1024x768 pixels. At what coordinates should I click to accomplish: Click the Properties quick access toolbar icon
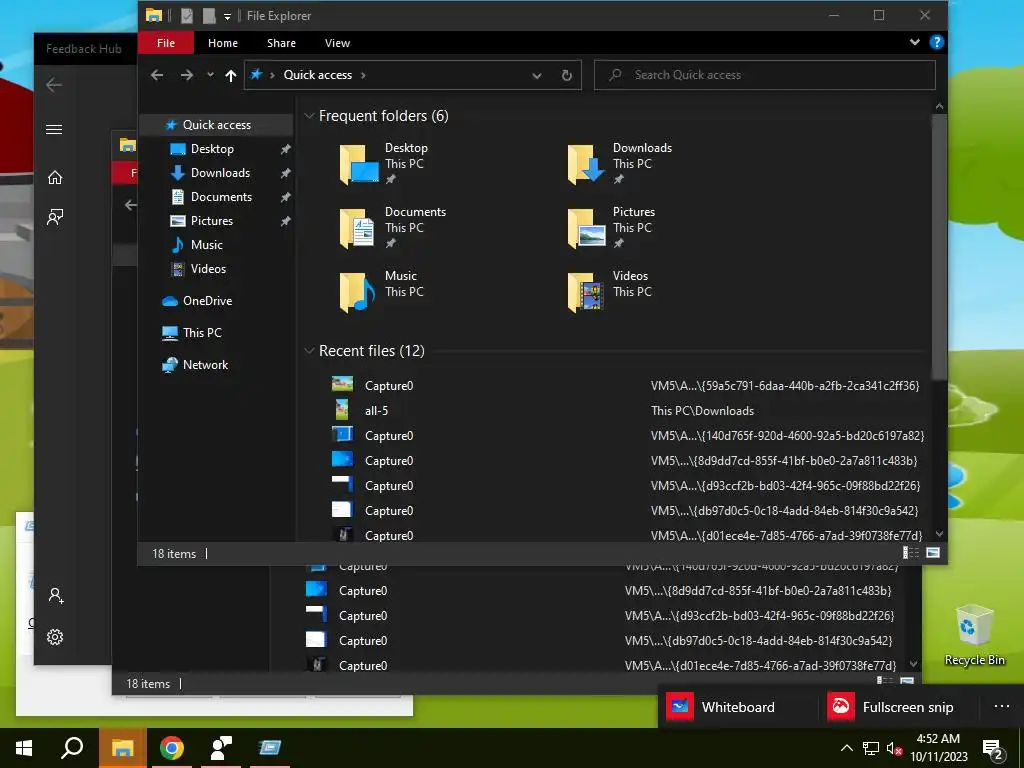[187, 16]
